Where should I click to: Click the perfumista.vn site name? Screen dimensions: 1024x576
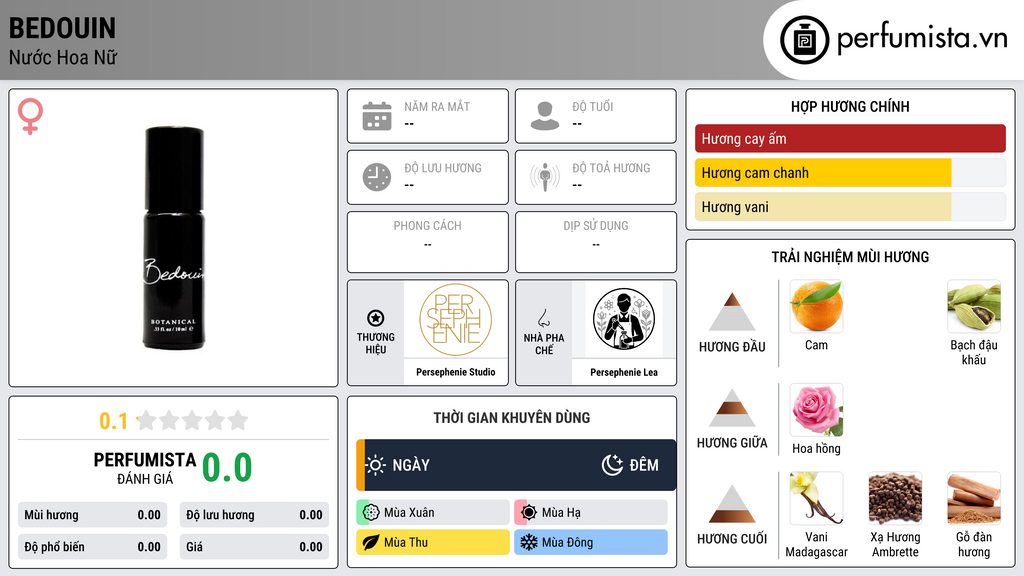pyautogui.click(x=922, y=39)
